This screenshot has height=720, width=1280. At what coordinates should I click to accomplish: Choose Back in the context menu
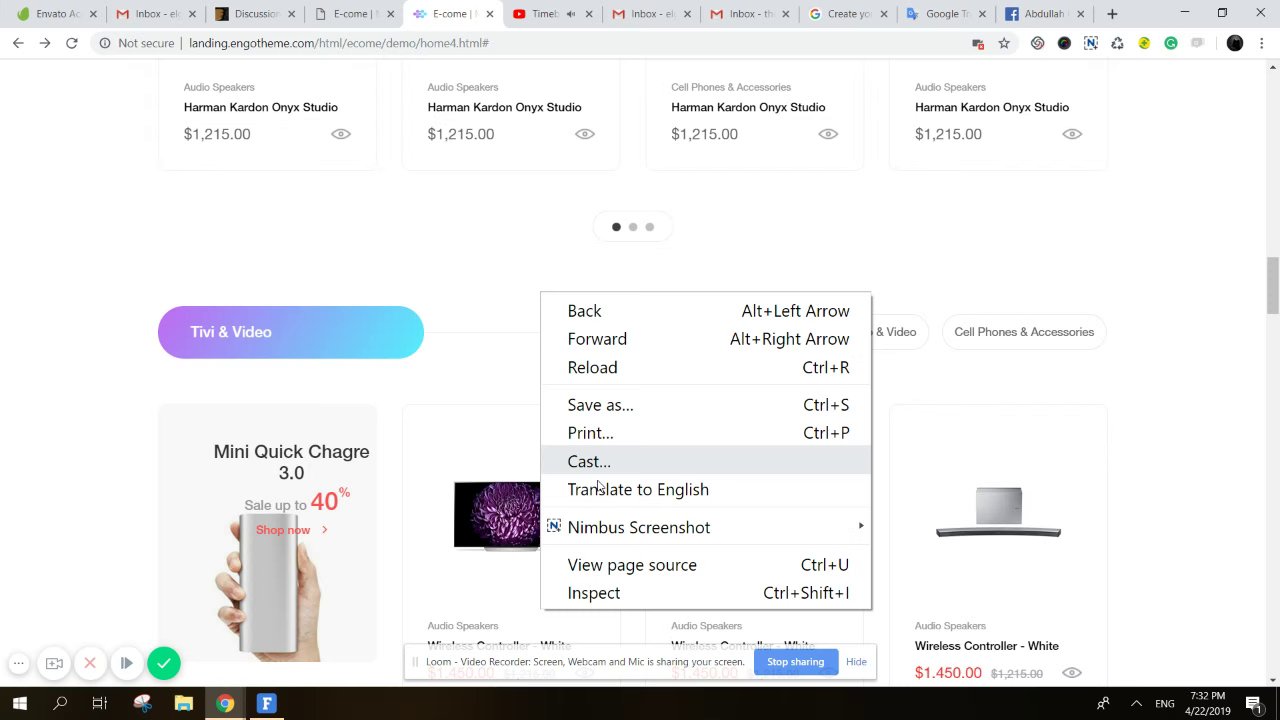pos(706,311)
